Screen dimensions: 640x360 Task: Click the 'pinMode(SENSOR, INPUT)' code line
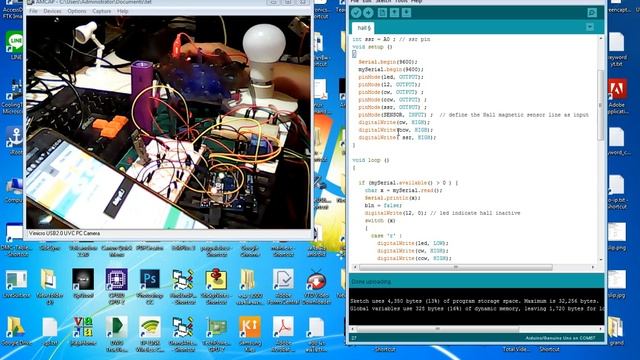tap(473, 115)
